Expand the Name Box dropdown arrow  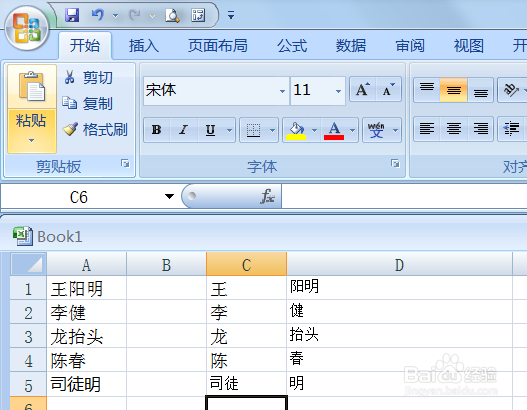pyautogui.click(x=169, y=196)
